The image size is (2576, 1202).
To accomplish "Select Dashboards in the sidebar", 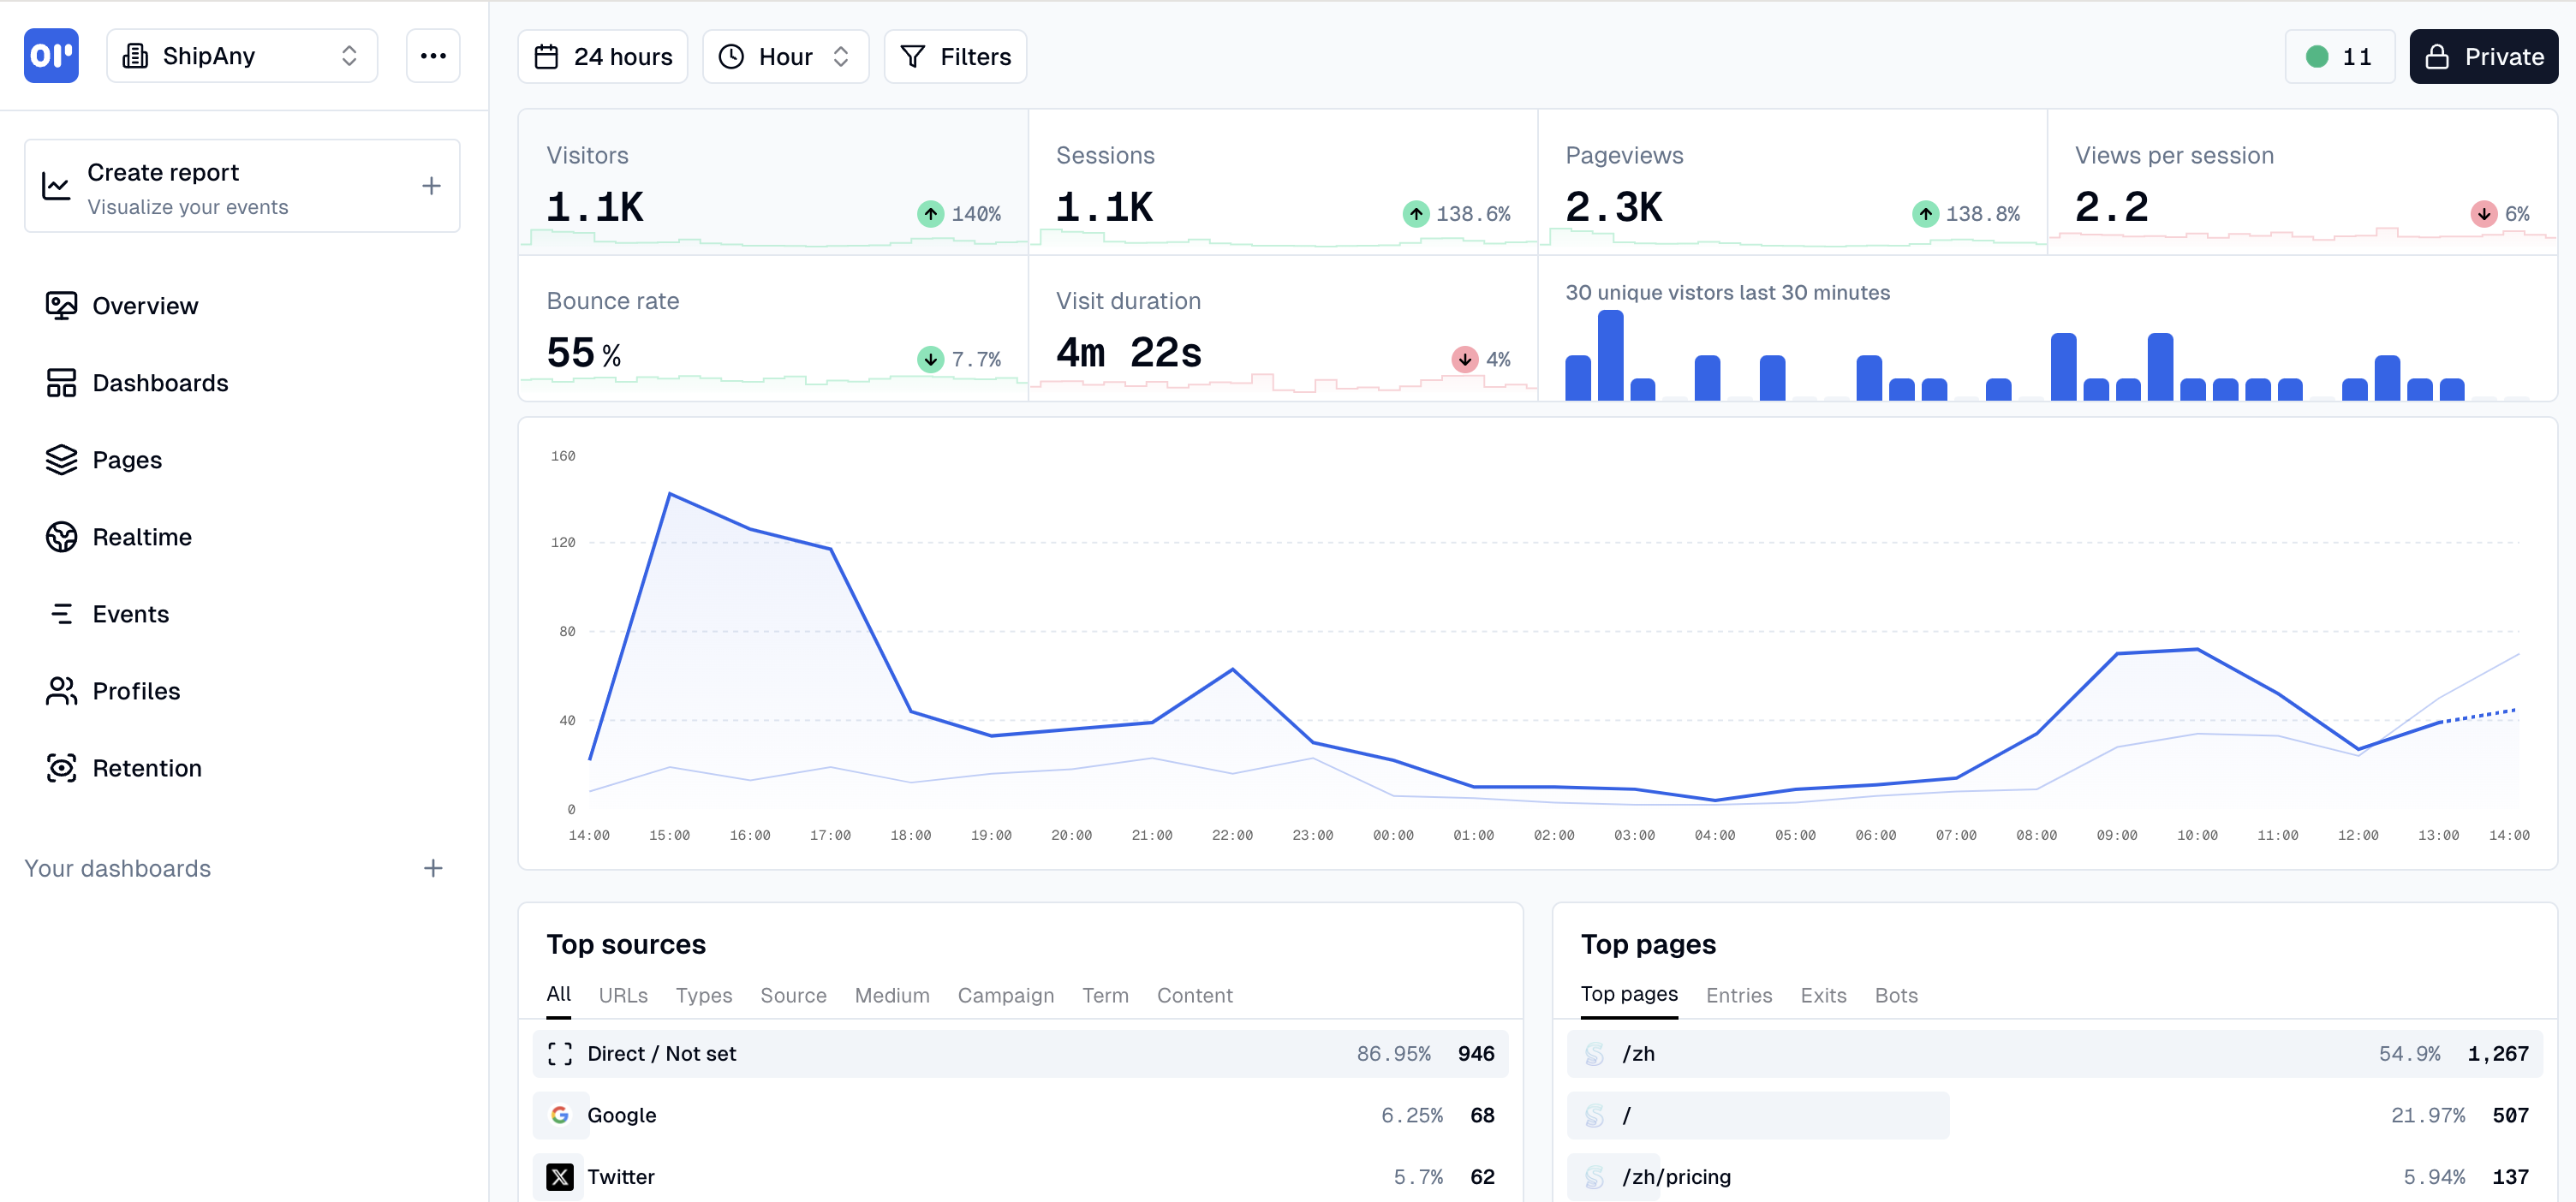I will [160, 382].
